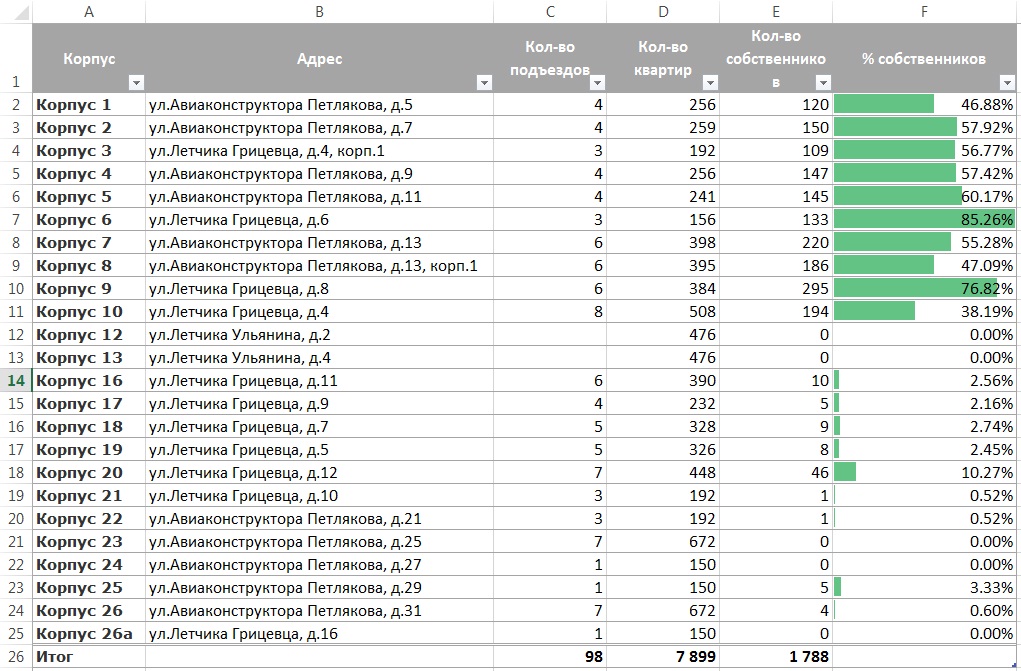
Task: Select column A header
Action: point(89,12)
